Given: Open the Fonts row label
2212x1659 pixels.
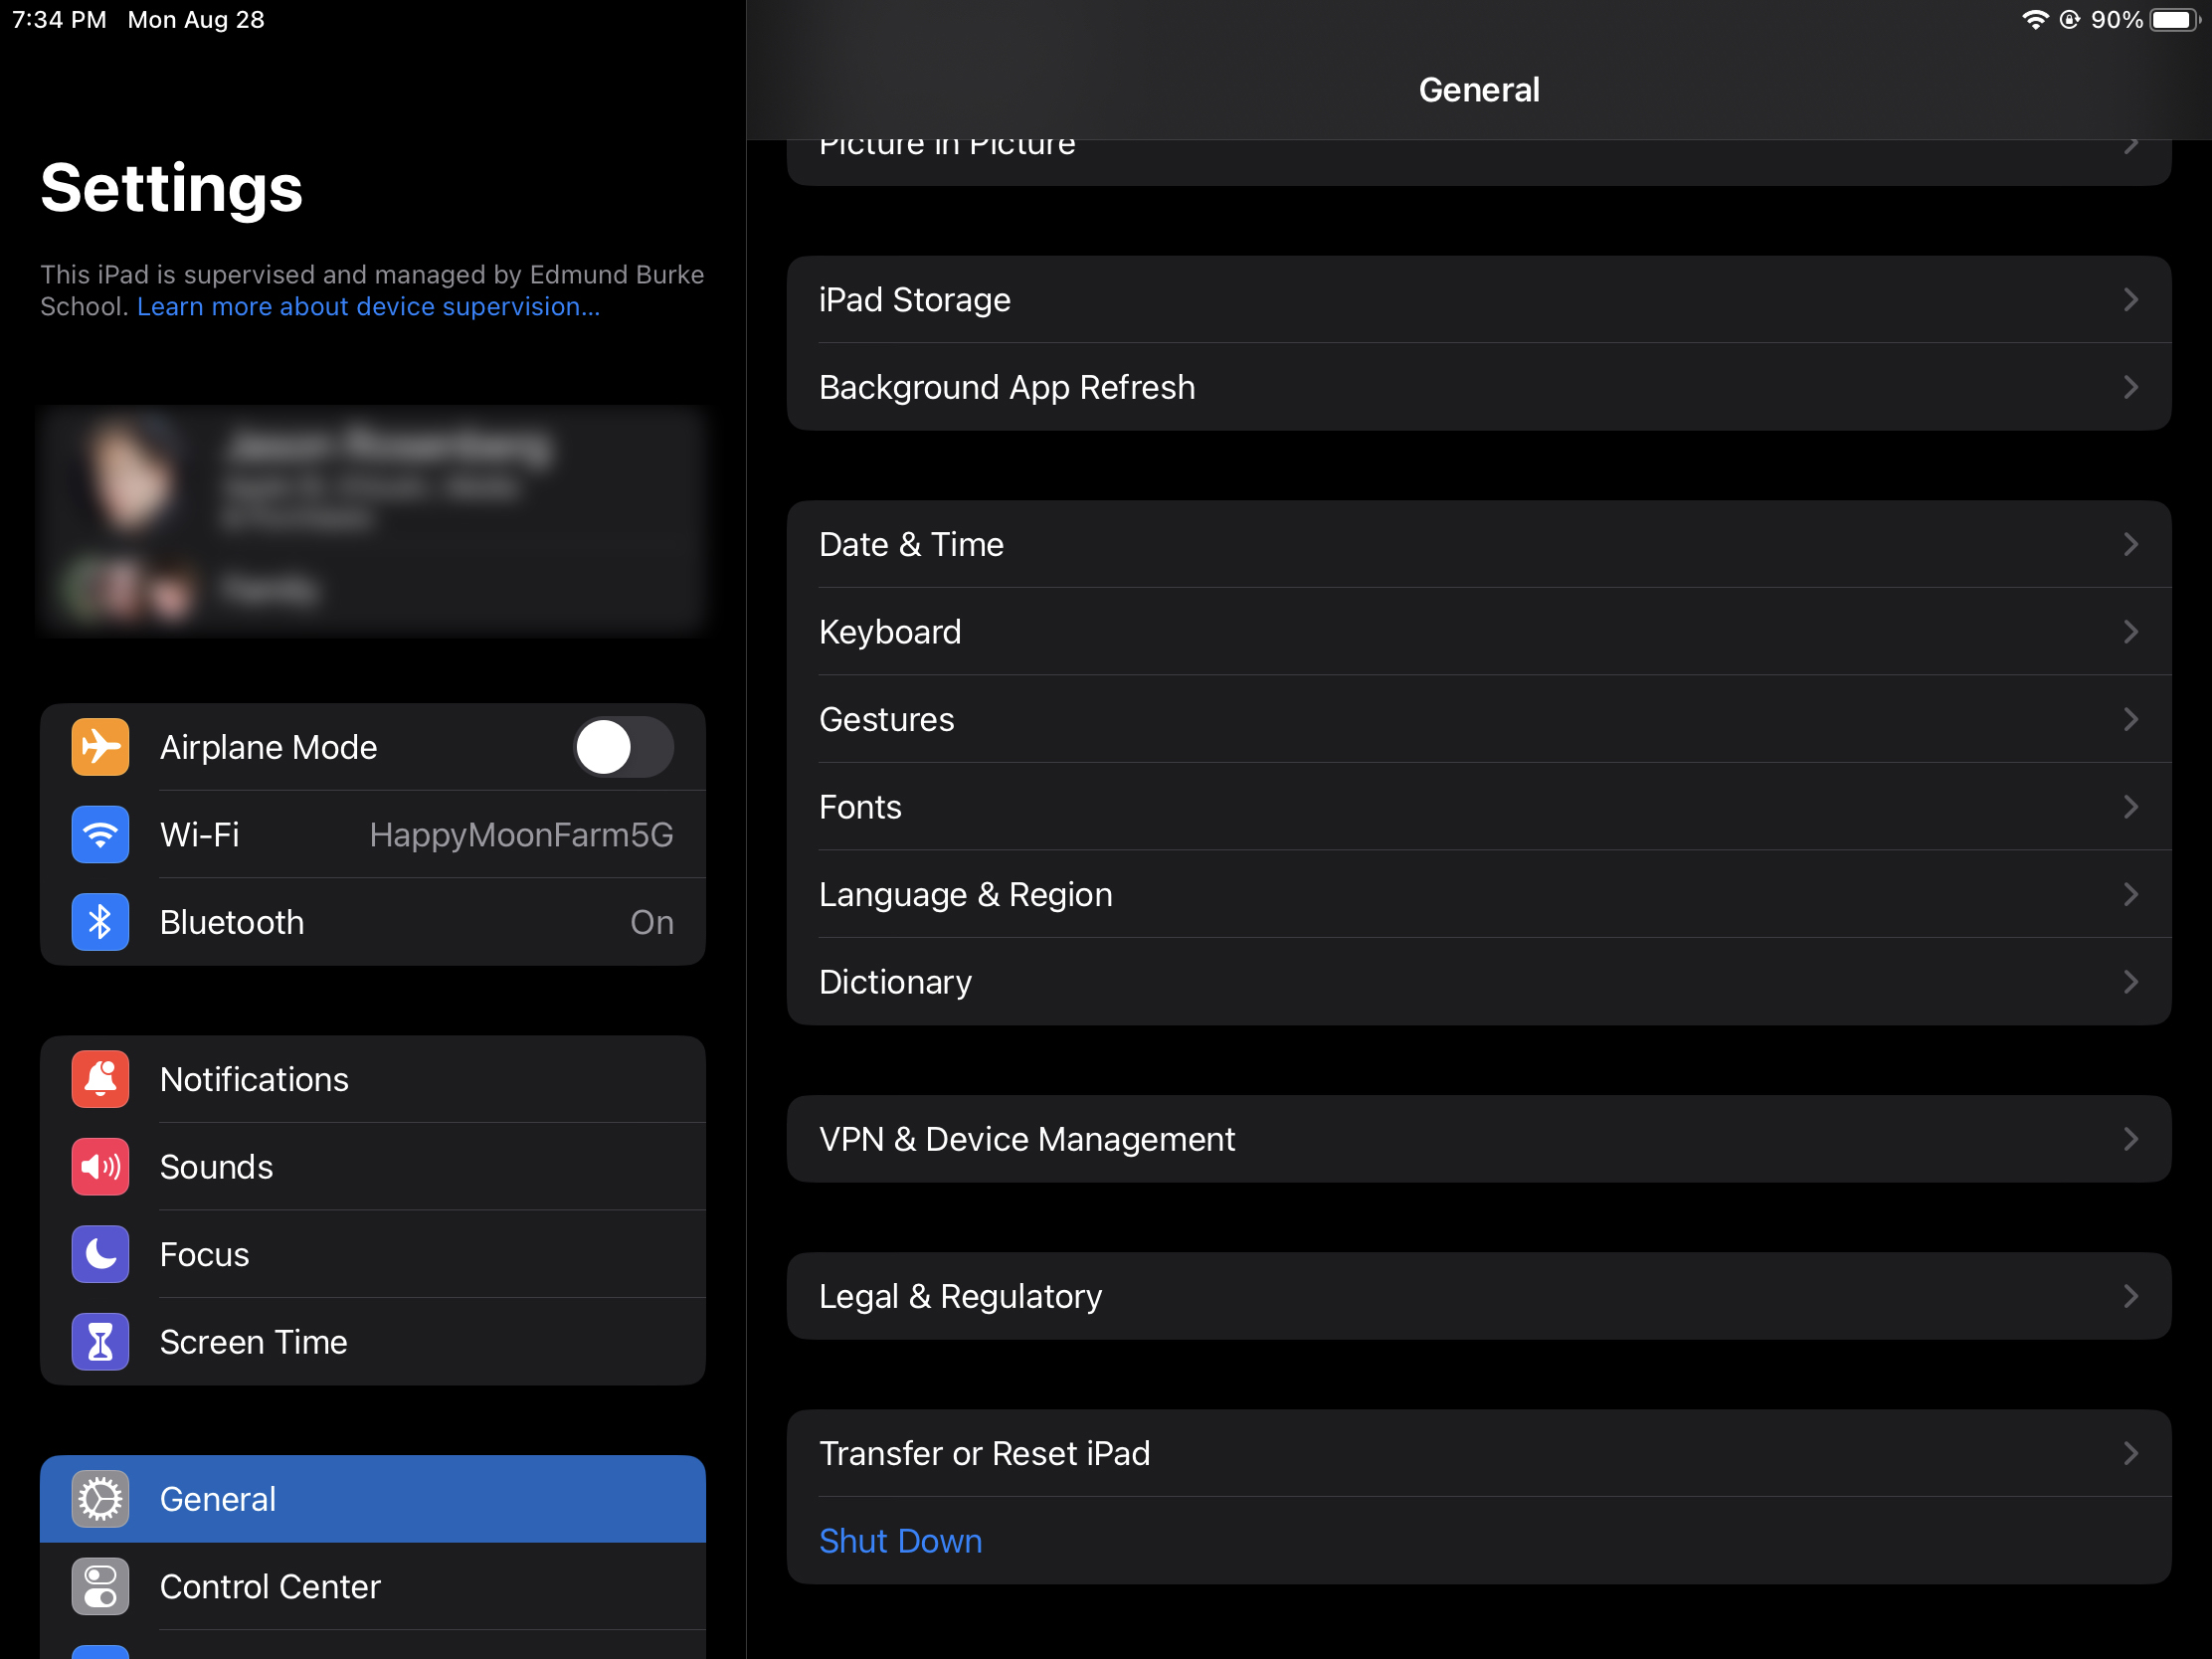Looking at the screenshot, I should 860,807.
